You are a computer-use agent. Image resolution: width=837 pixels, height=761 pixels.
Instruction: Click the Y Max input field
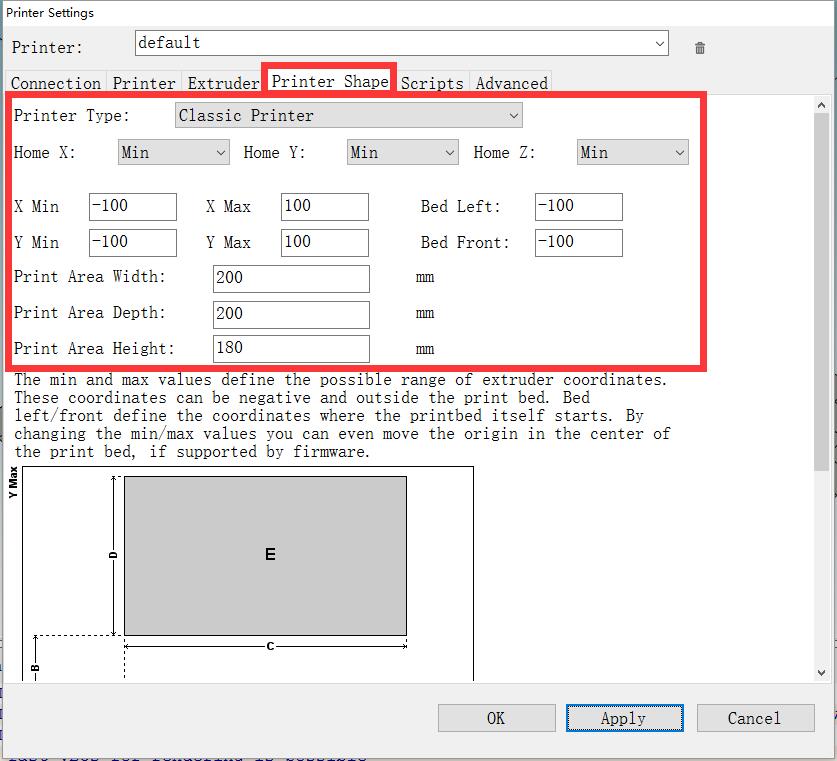[x=324, y=243]
